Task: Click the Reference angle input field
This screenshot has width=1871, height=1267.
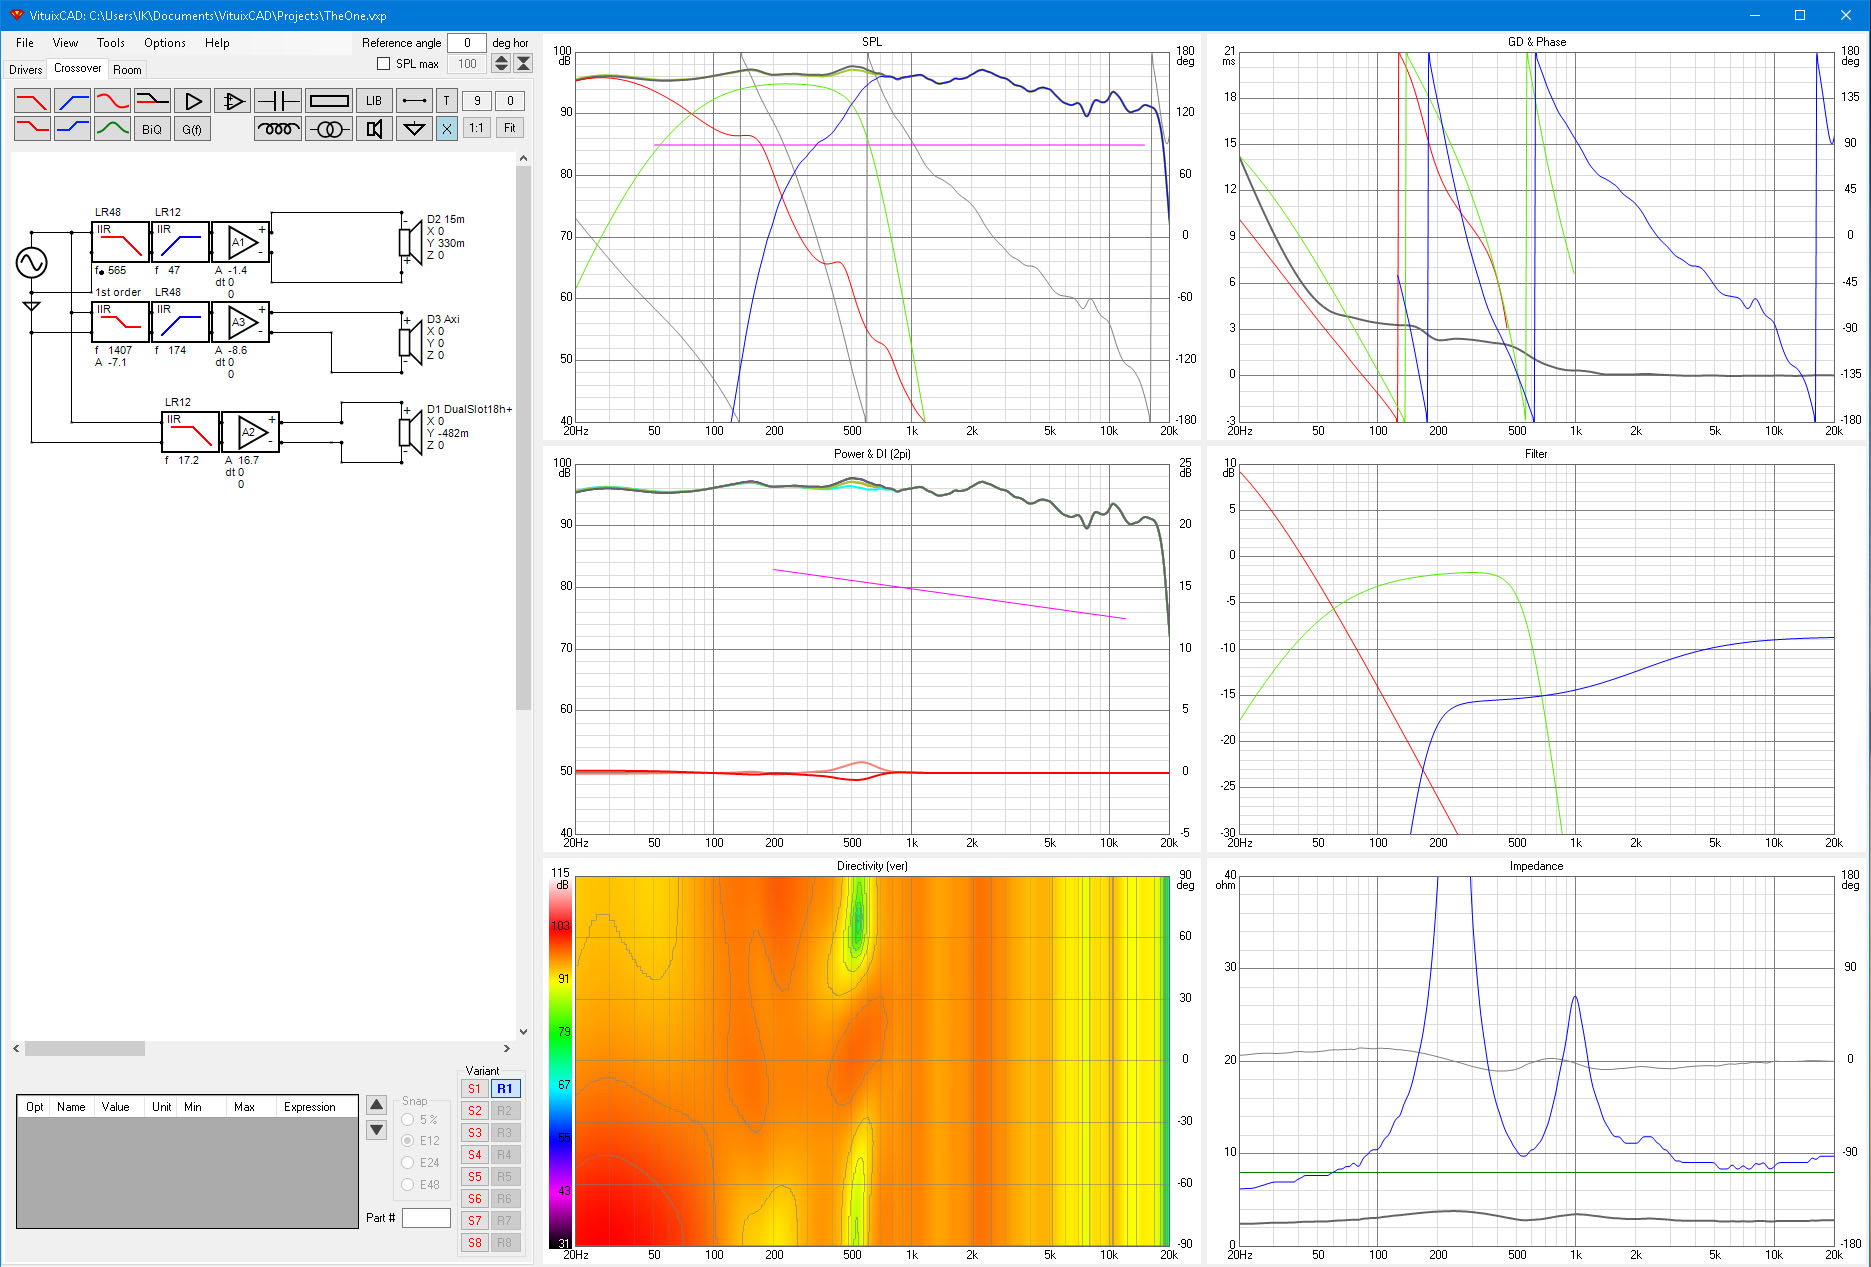Action: coord(466,43)
